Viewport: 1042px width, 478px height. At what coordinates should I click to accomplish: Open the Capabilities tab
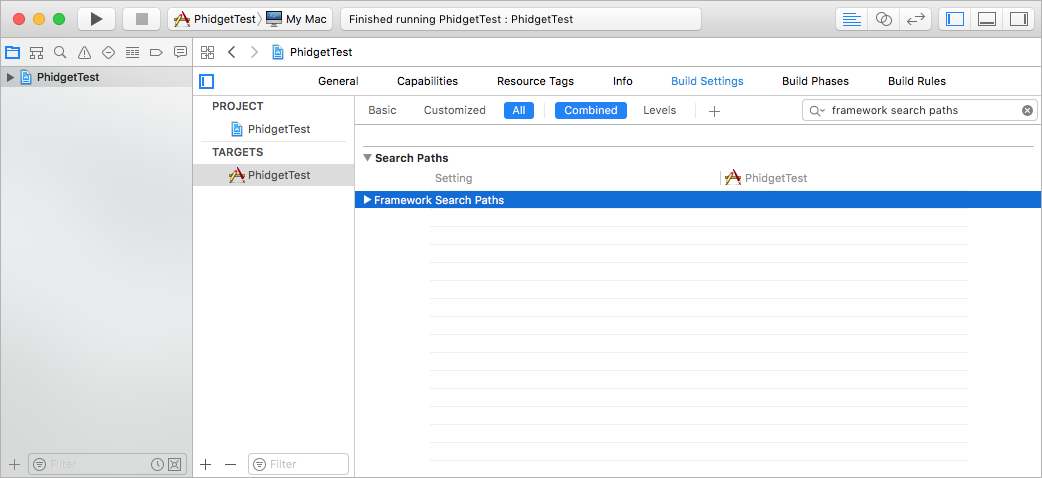coord(427,81)
